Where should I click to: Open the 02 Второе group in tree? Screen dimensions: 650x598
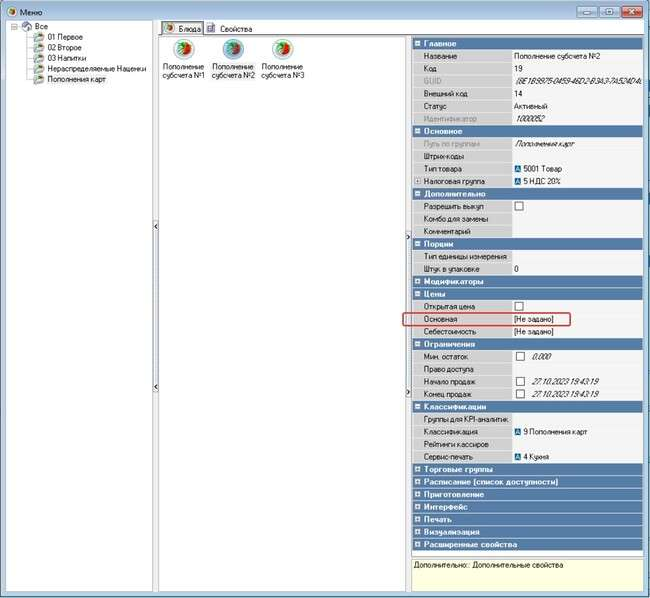click(x=65, y=47)
